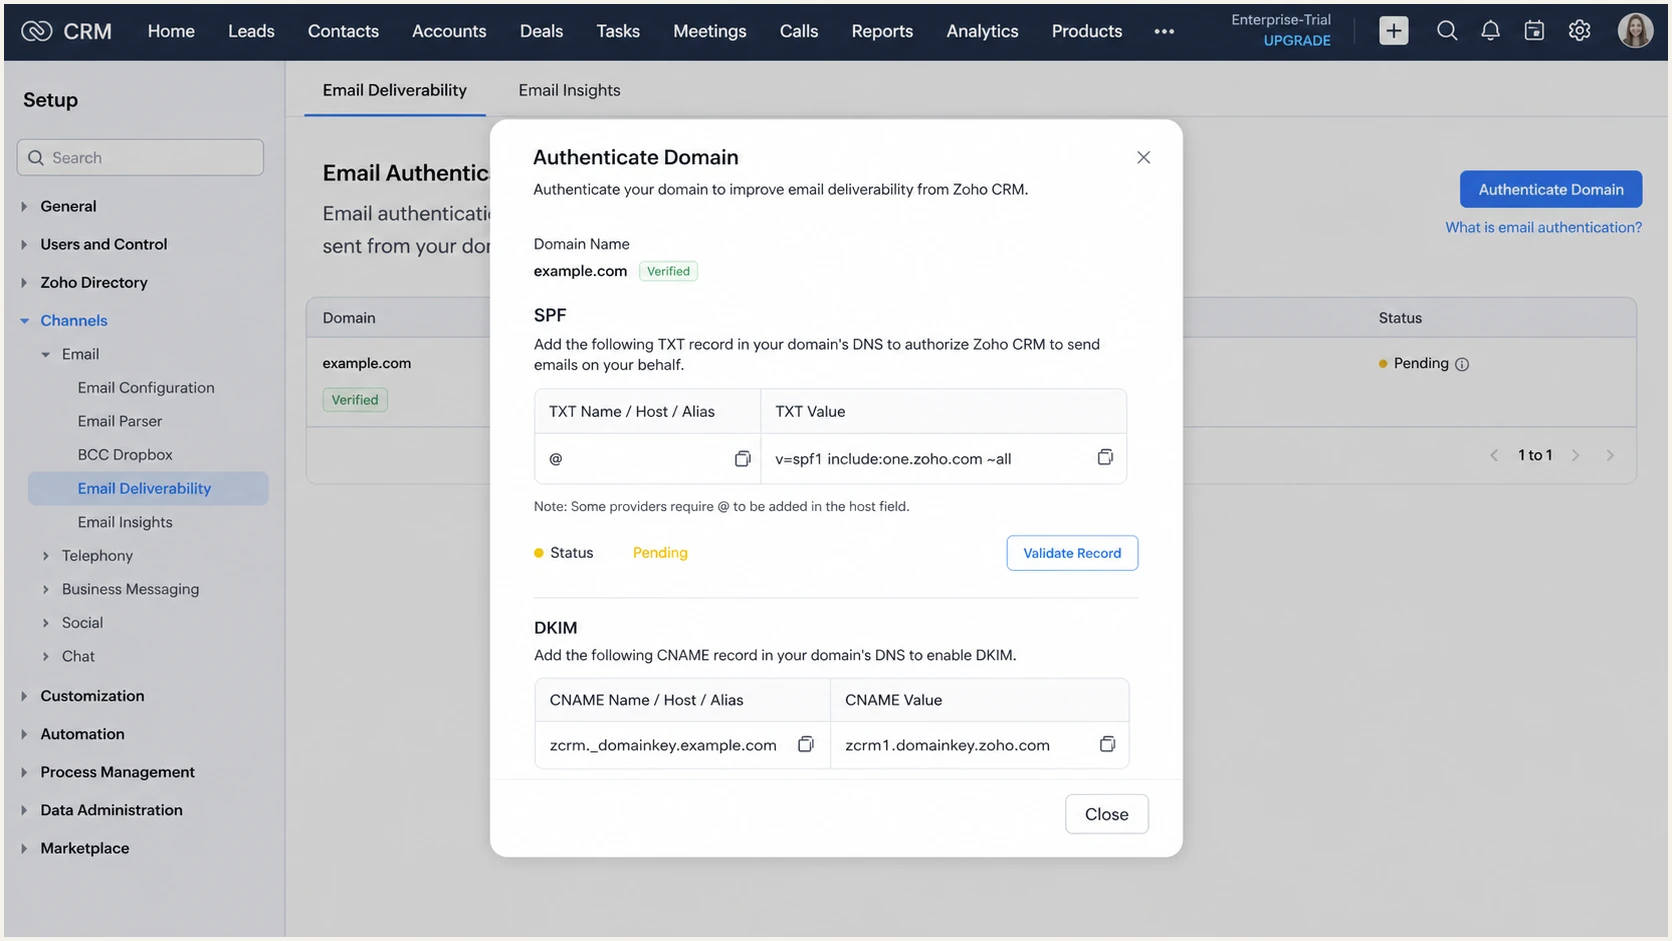The width and height of the screenshot is (1672, 941).
Task: Open Email Configuration in the sidebar
Action: pyautogui.click(x=146, y=388)
